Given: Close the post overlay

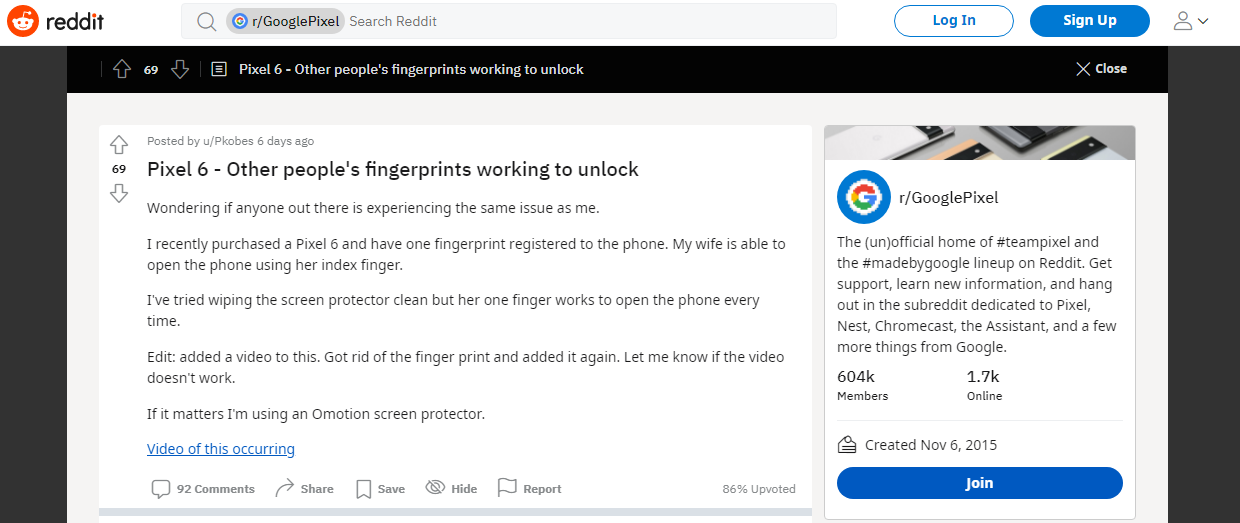Looking at the screenshot, I should [1101, 69].
